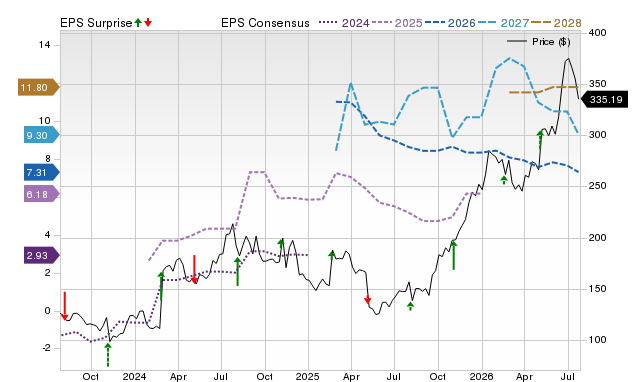Click the small green arrow in August 2025

[411, 306]
